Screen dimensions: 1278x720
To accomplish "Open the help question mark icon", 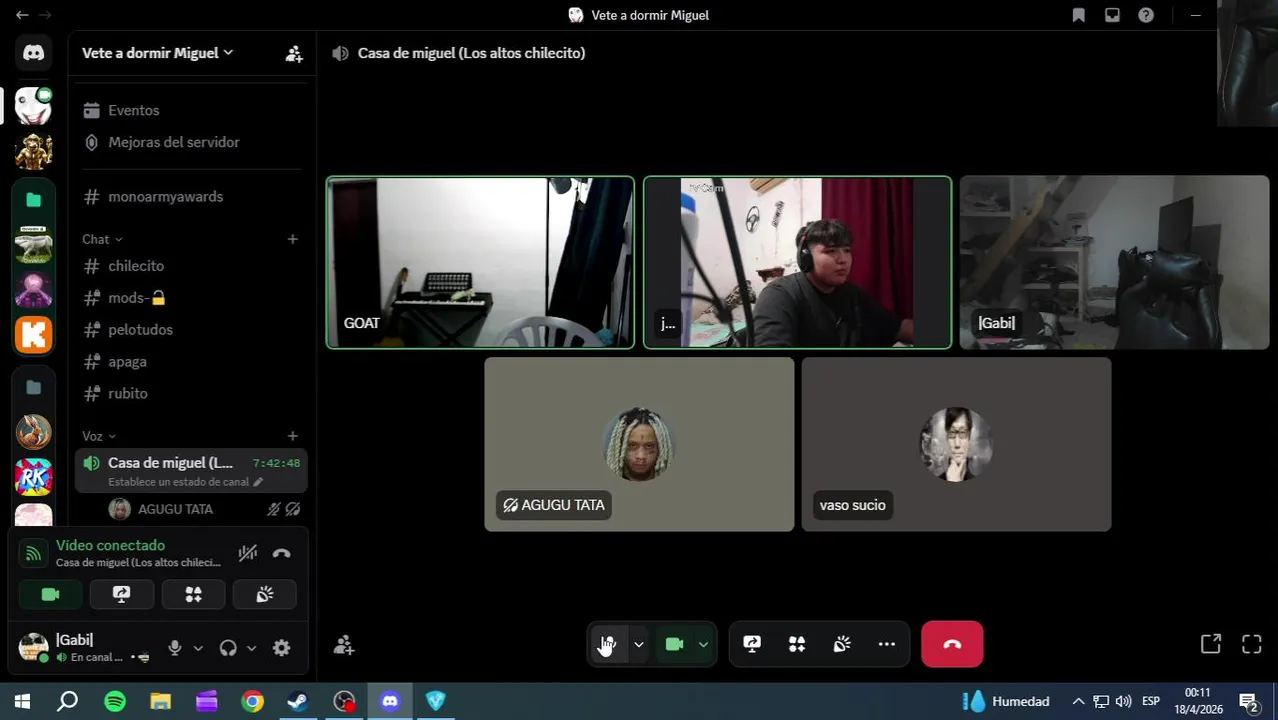I will point(1146,15).
